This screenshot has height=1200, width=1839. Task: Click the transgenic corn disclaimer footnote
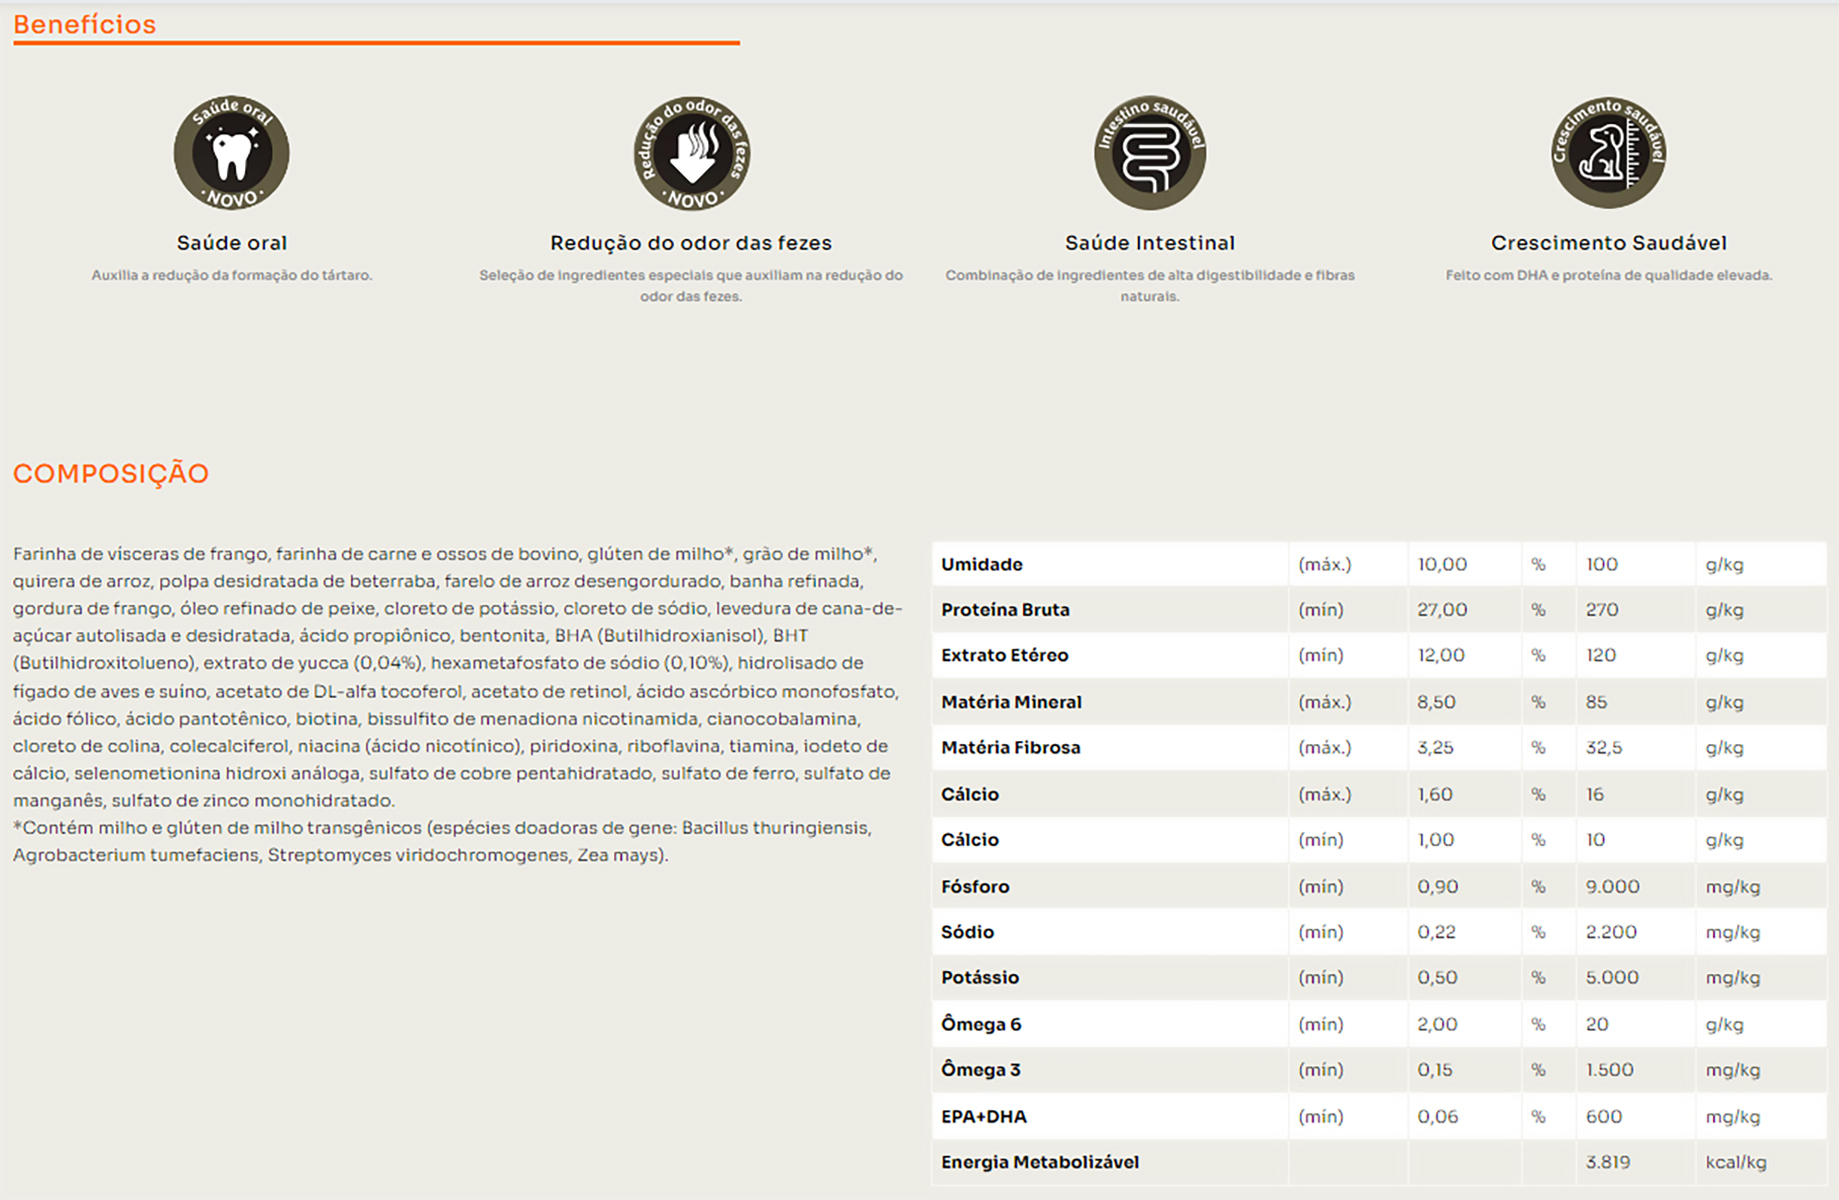(x=441, y=842)
